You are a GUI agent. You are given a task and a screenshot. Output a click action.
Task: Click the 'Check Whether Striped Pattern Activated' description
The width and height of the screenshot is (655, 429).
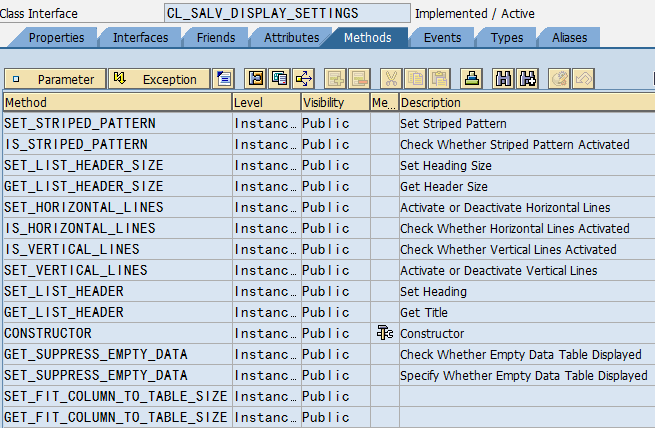(527, 144)
